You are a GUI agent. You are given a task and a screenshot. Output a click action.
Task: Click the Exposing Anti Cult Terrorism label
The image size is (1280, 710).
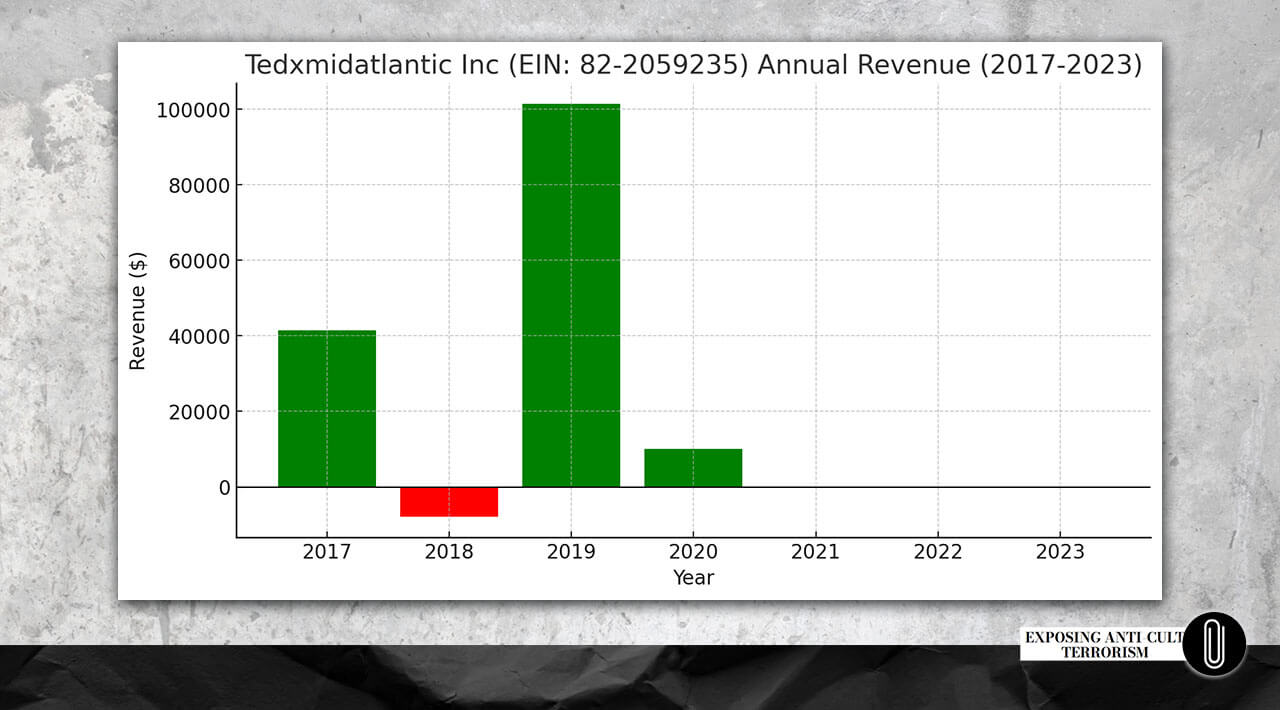click(1100, 645)
